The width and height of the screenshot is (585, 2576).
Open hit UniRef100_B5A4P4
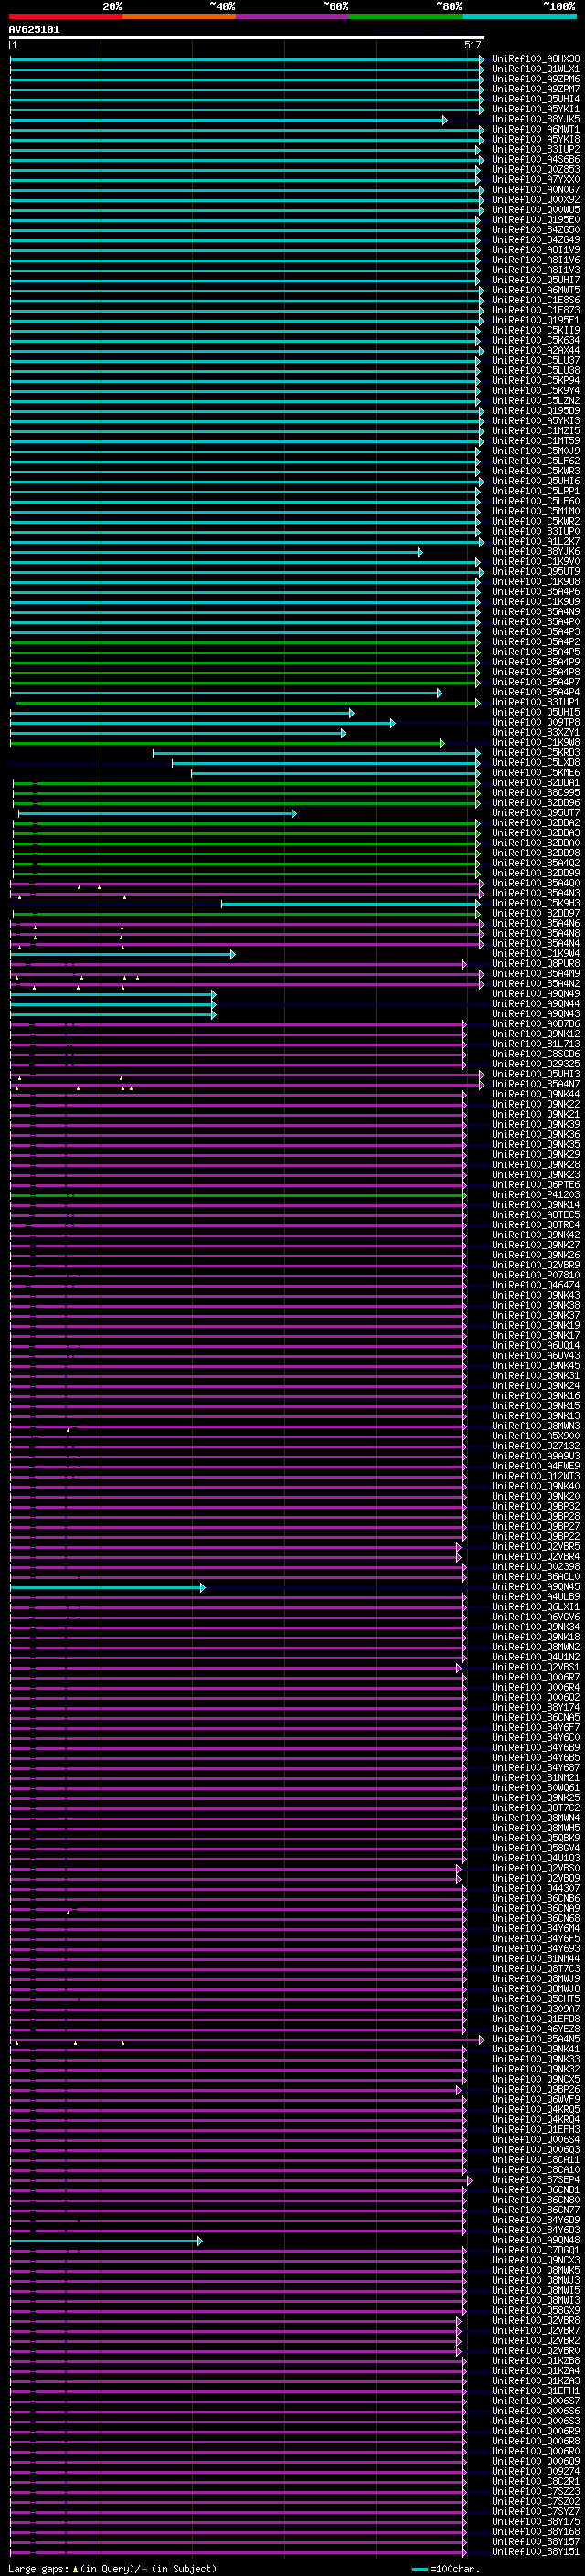536,693
